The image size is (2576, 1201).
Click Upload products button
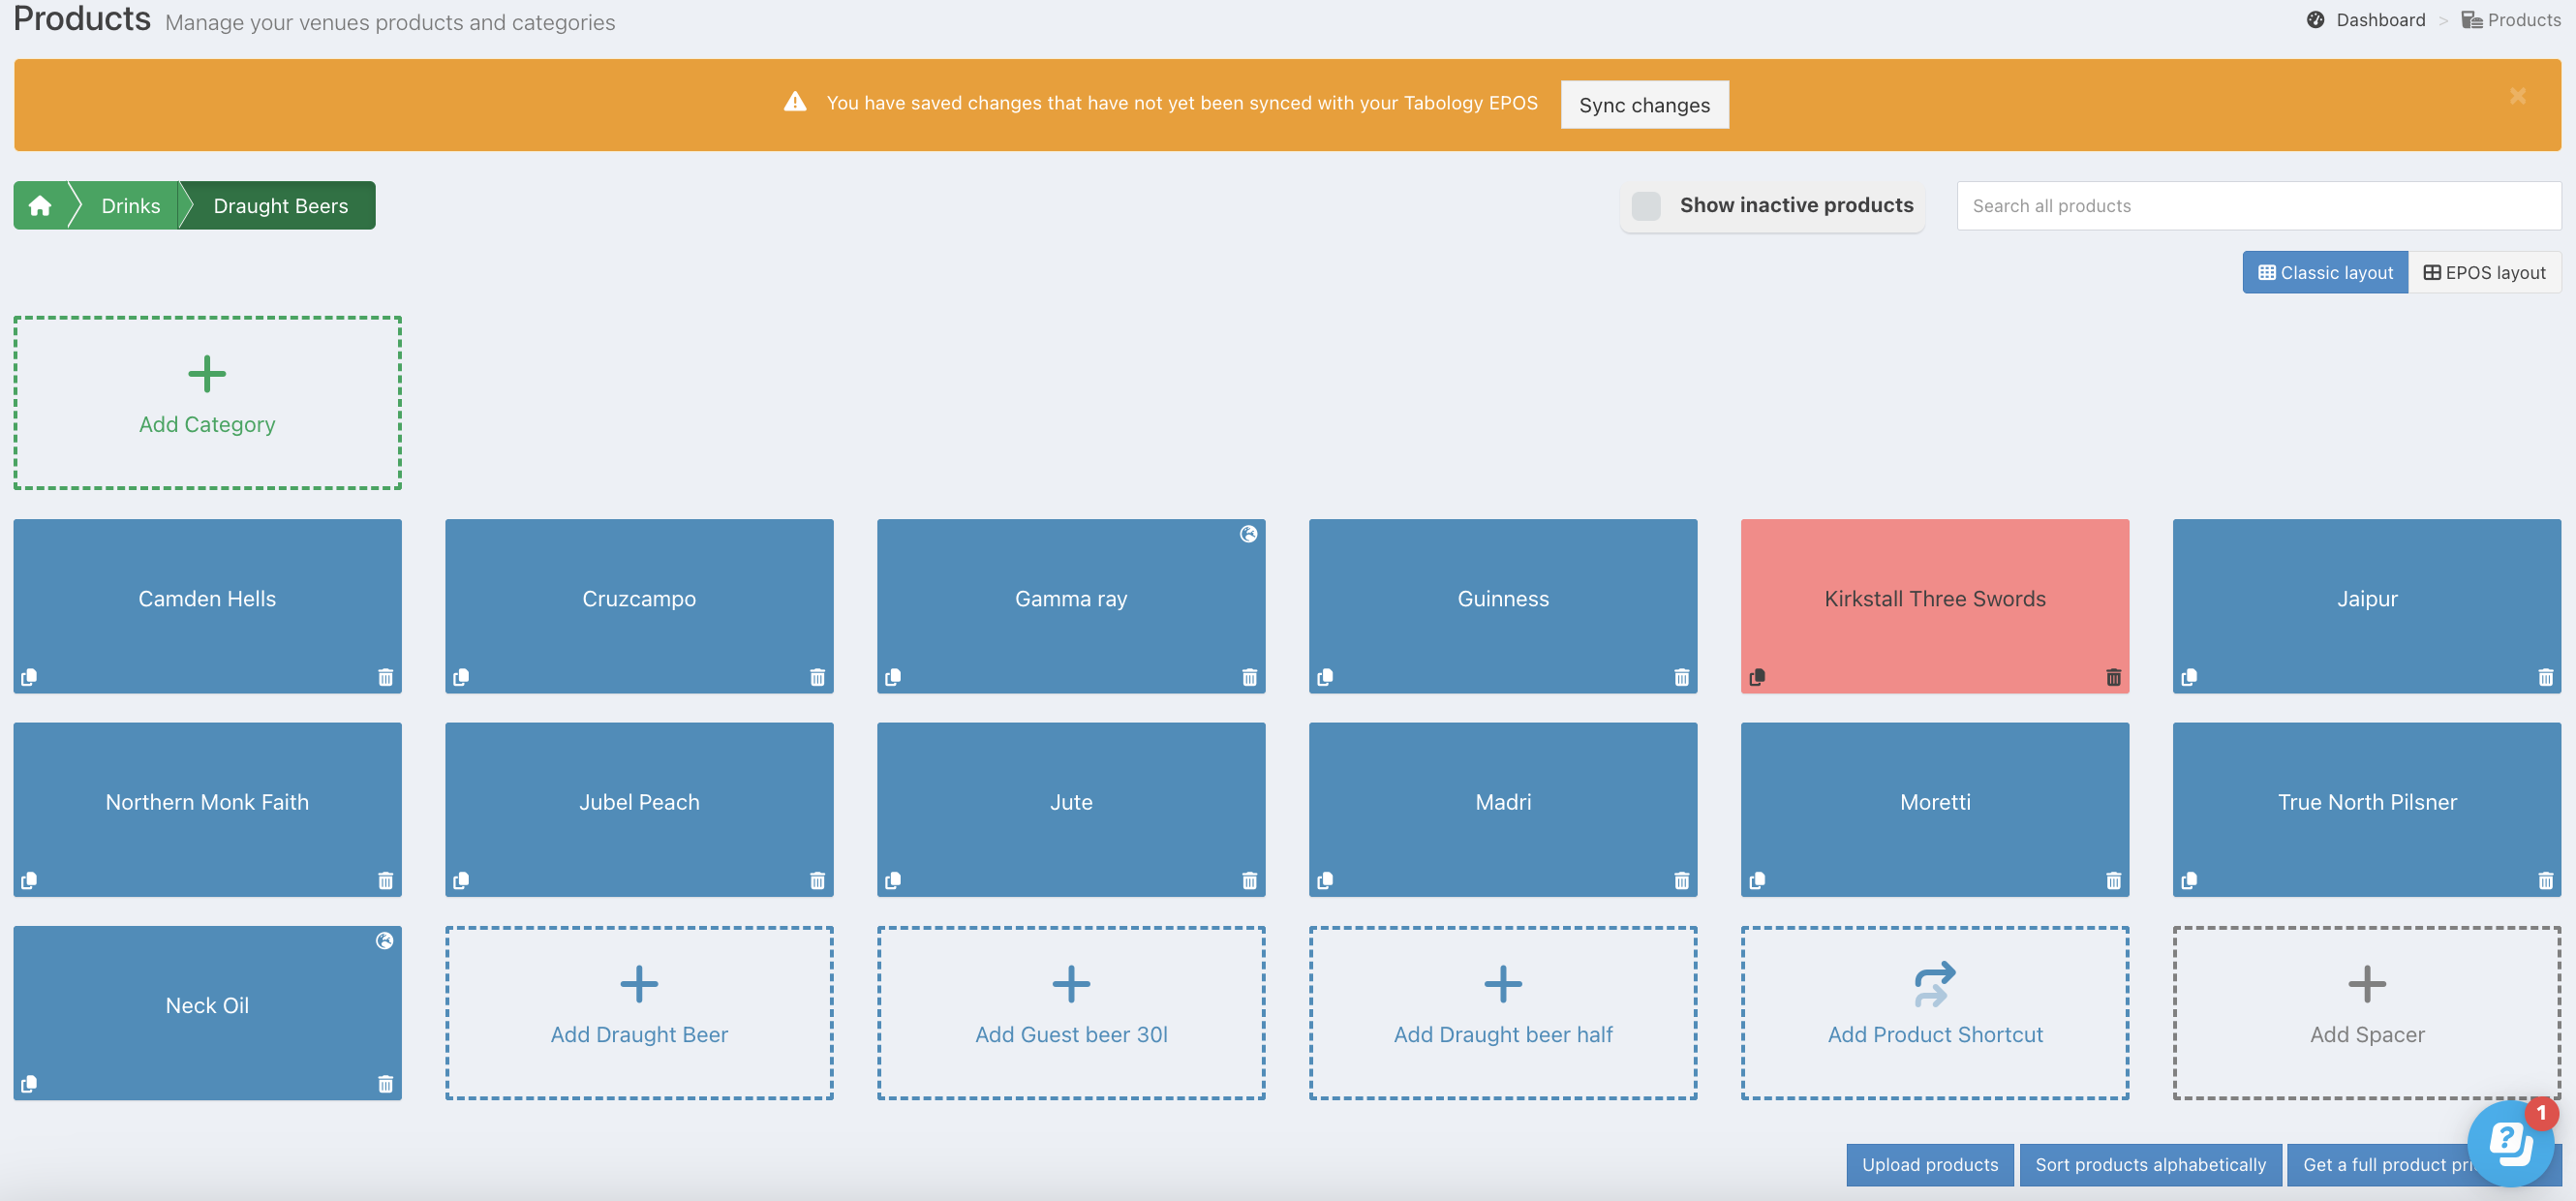1930,1164
